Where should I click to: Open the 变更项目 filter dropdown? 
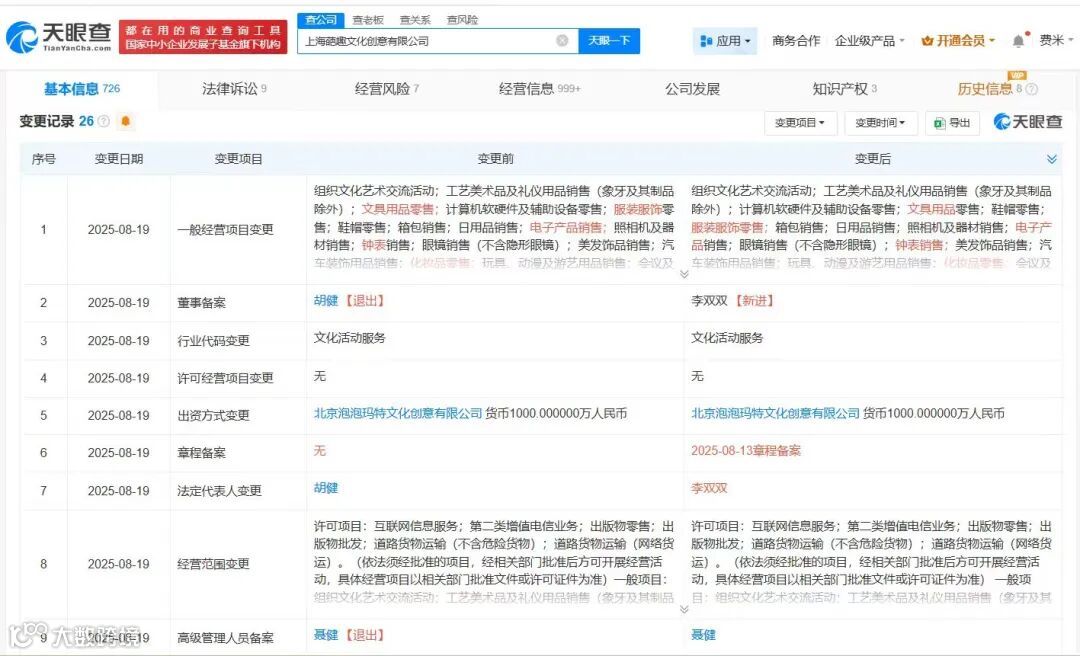(800, 123)
